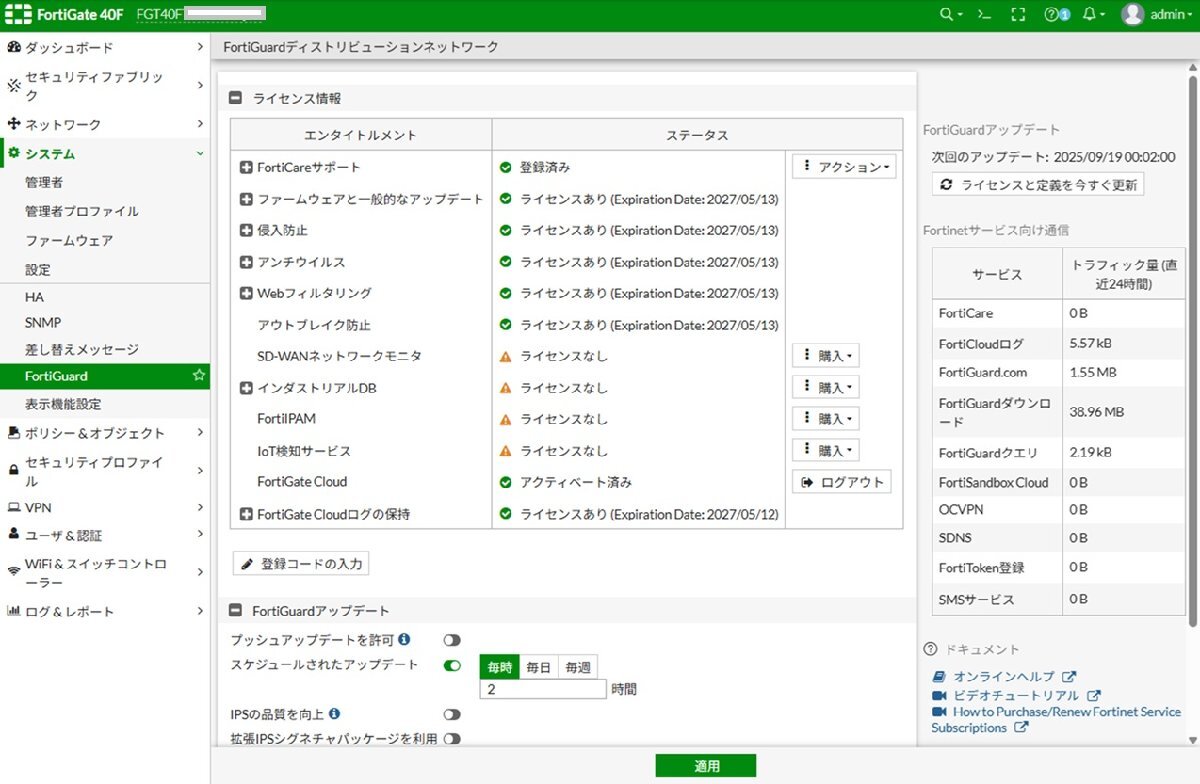Click the video camera icon beside ビデオチュートリアル
1200x784 pixels.
938,694
